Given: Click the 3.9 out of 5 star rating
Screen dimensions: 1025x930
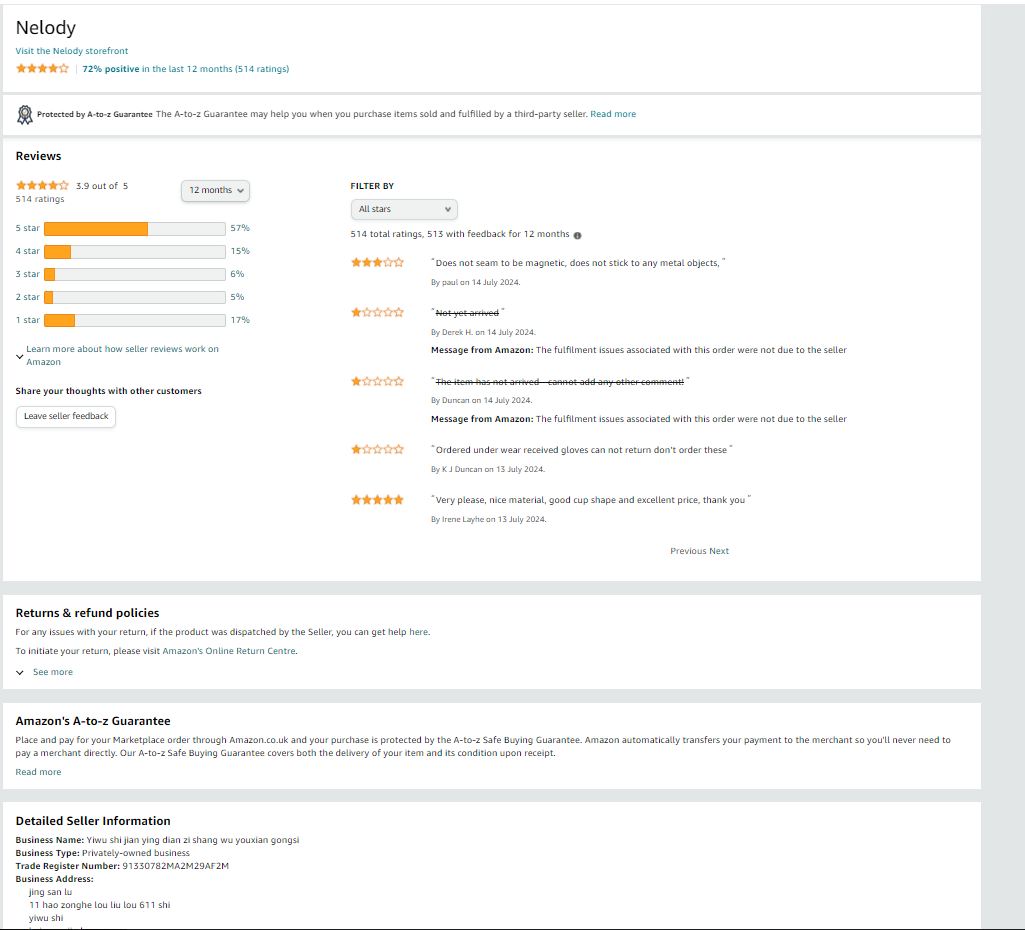Looking at the screenshot, I should pyautogui.click(x=42, y=186).
